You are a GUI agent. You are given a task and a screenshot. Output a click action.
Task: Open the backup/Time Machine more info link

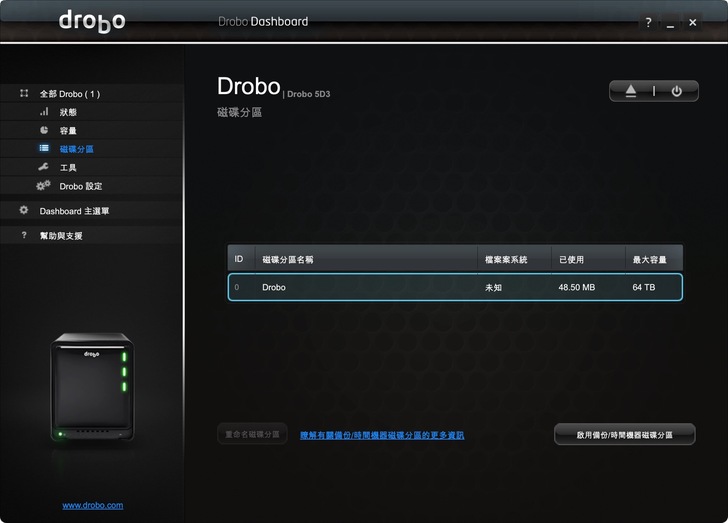pos(382,435)
